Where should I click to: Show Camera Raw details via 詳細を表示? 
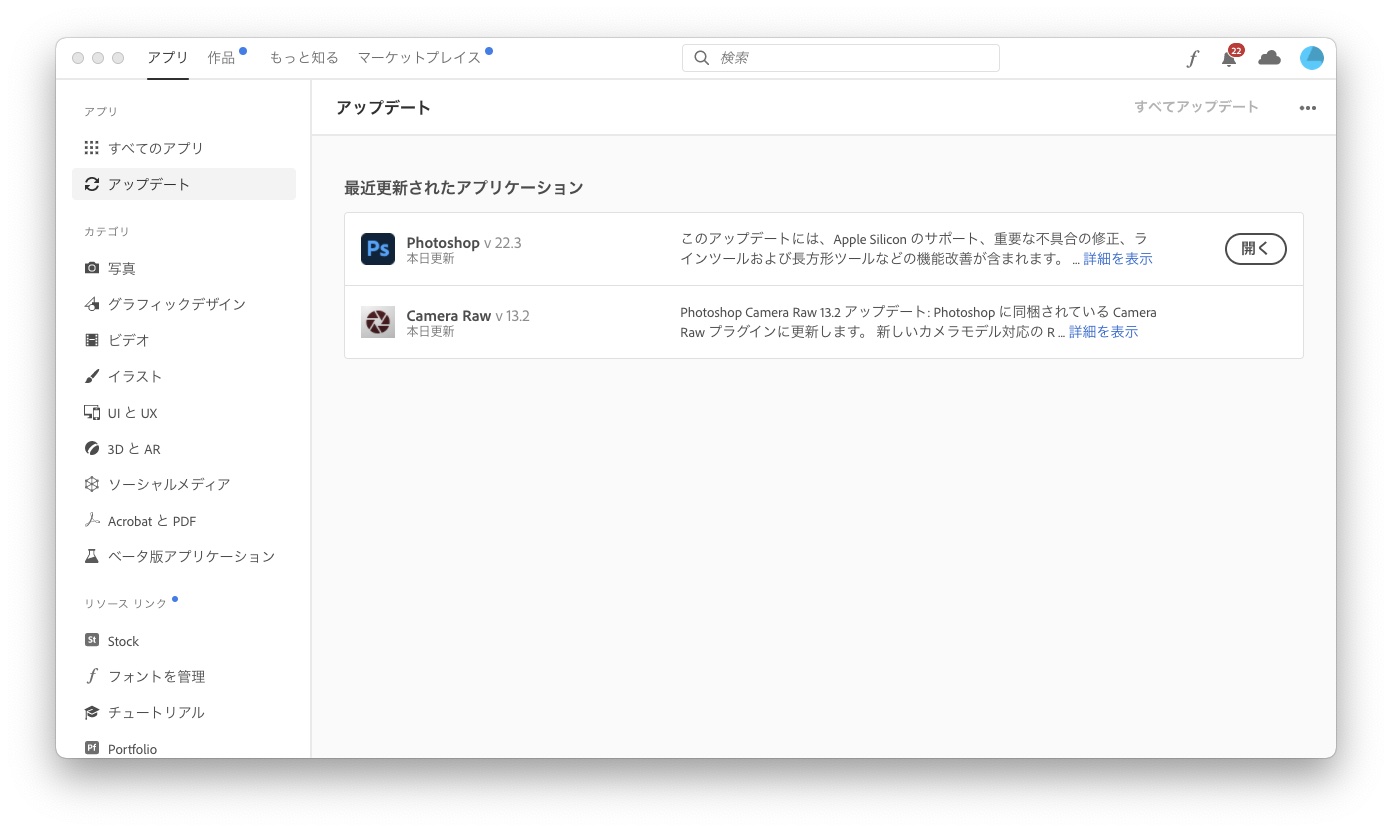[x=1103, y=332]
